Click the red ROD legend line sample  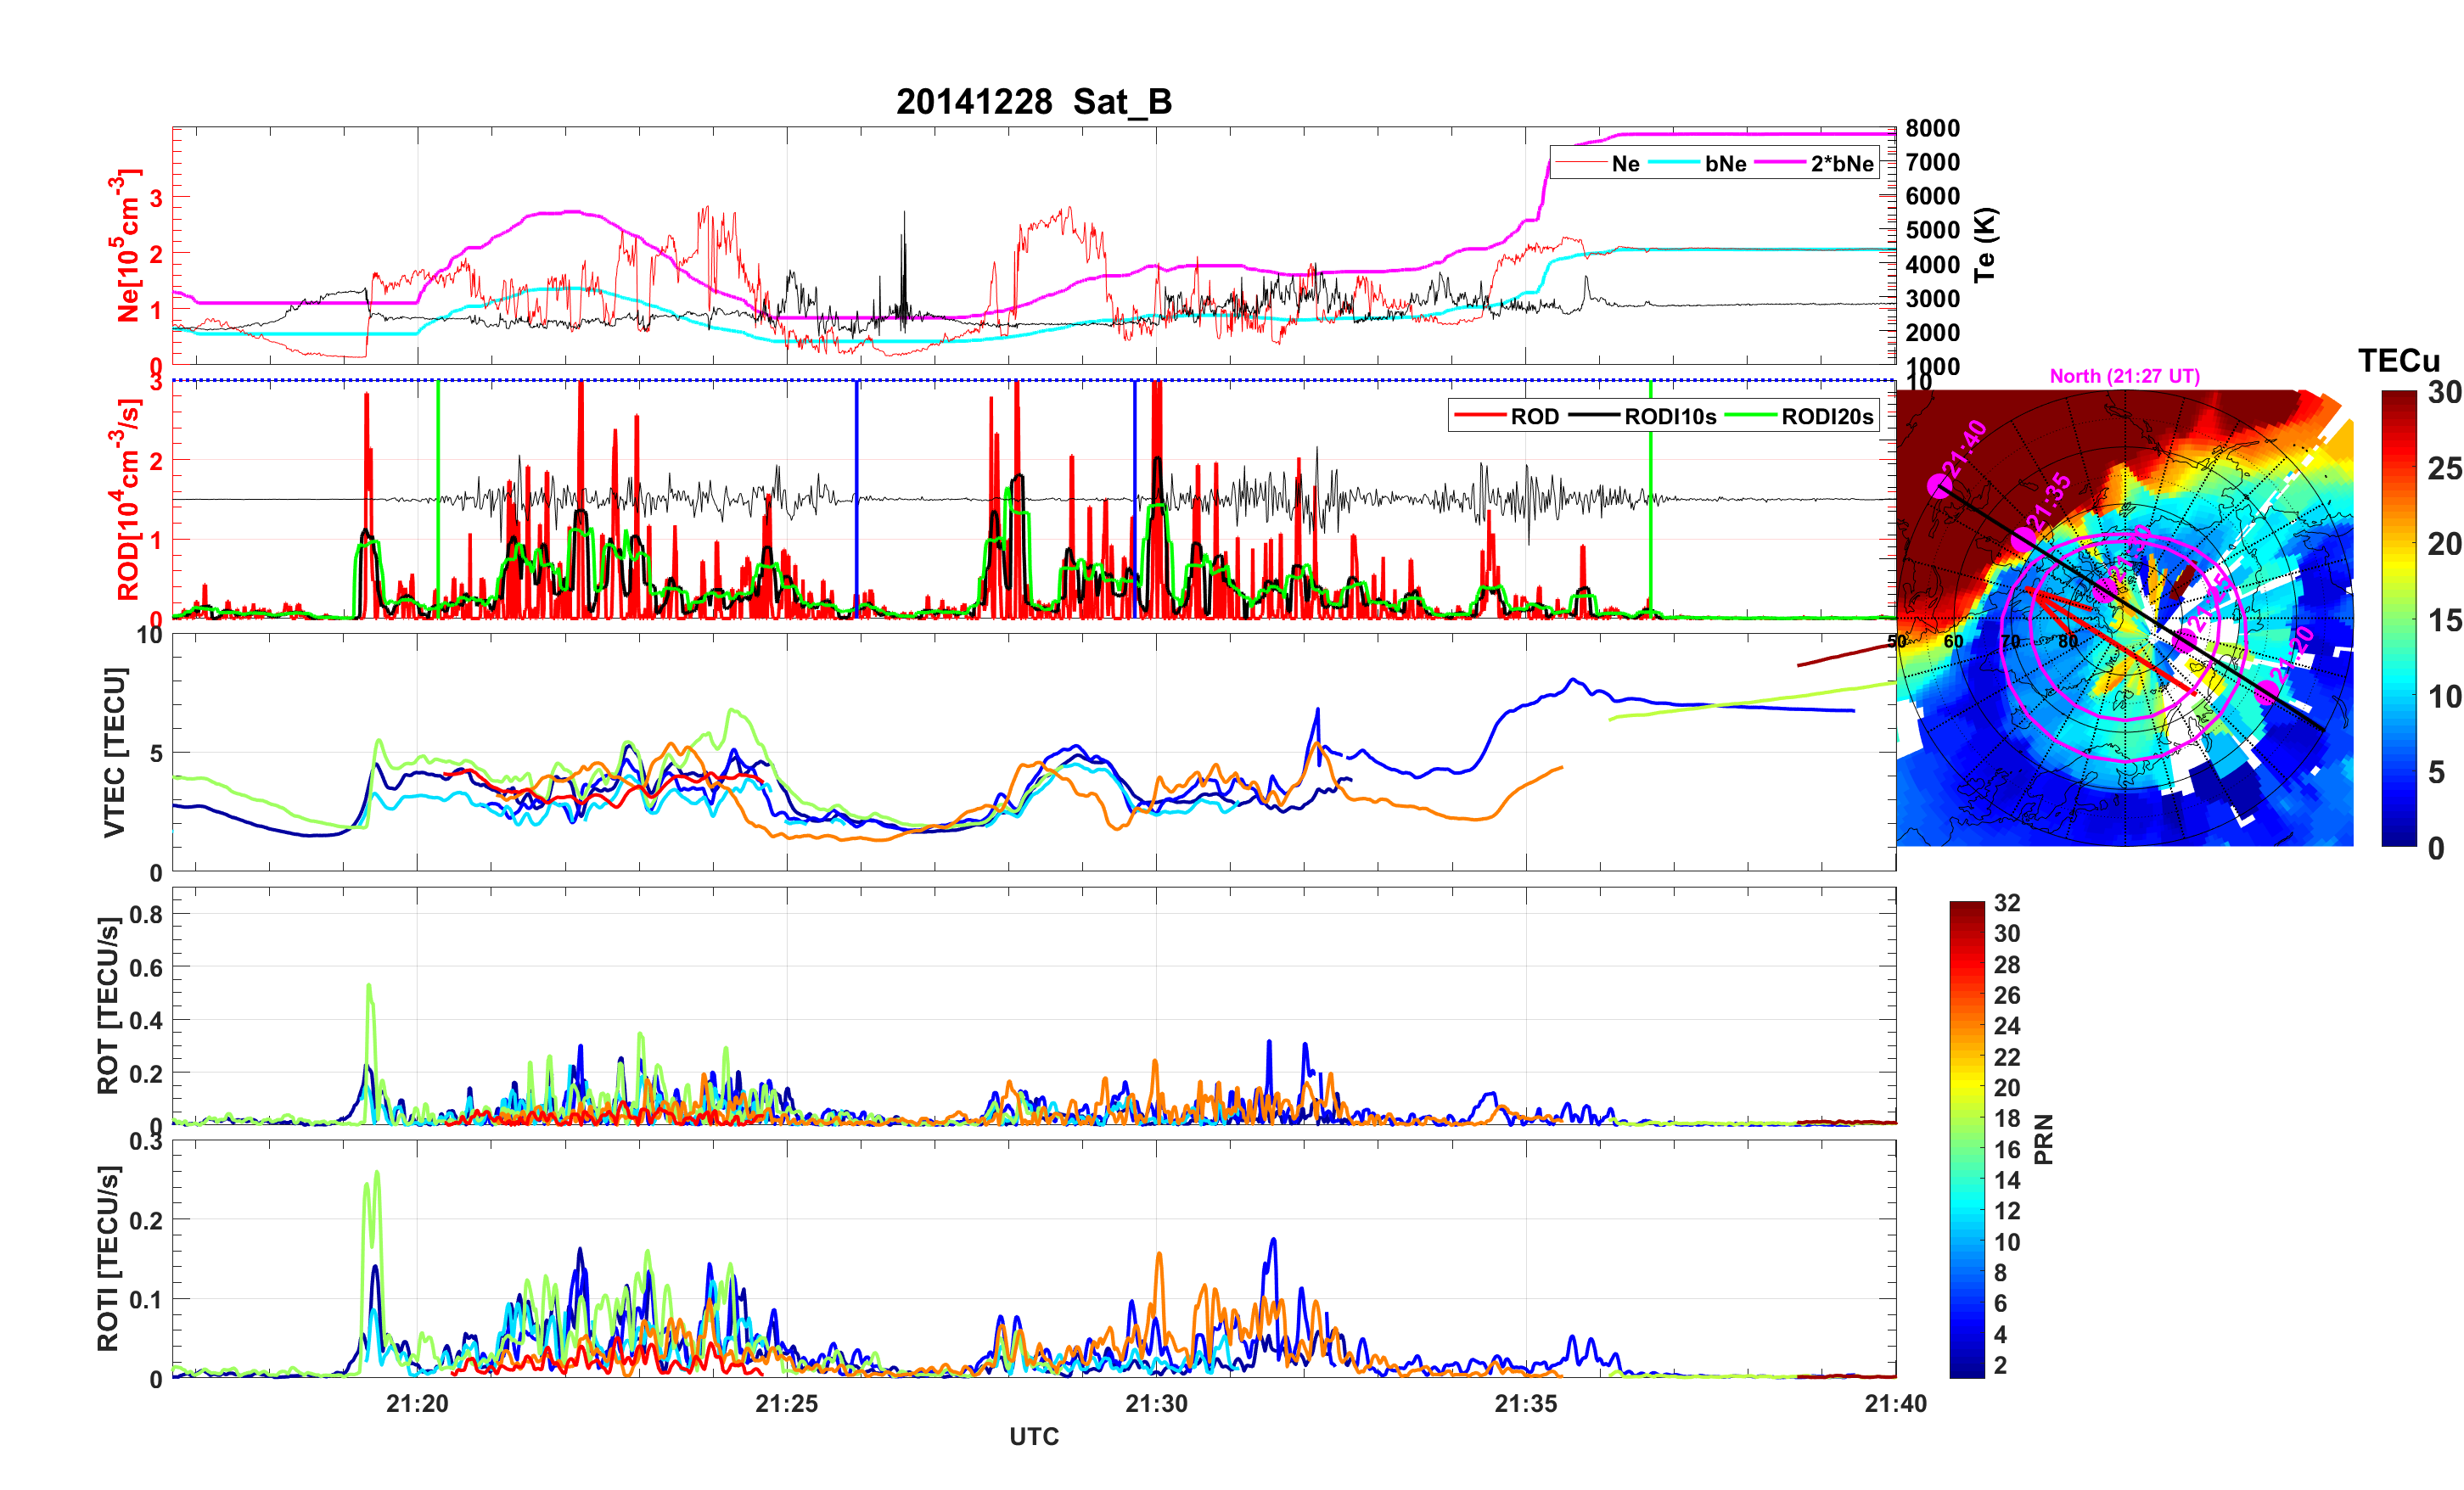pyautogui.click(x=1480, y=416)
